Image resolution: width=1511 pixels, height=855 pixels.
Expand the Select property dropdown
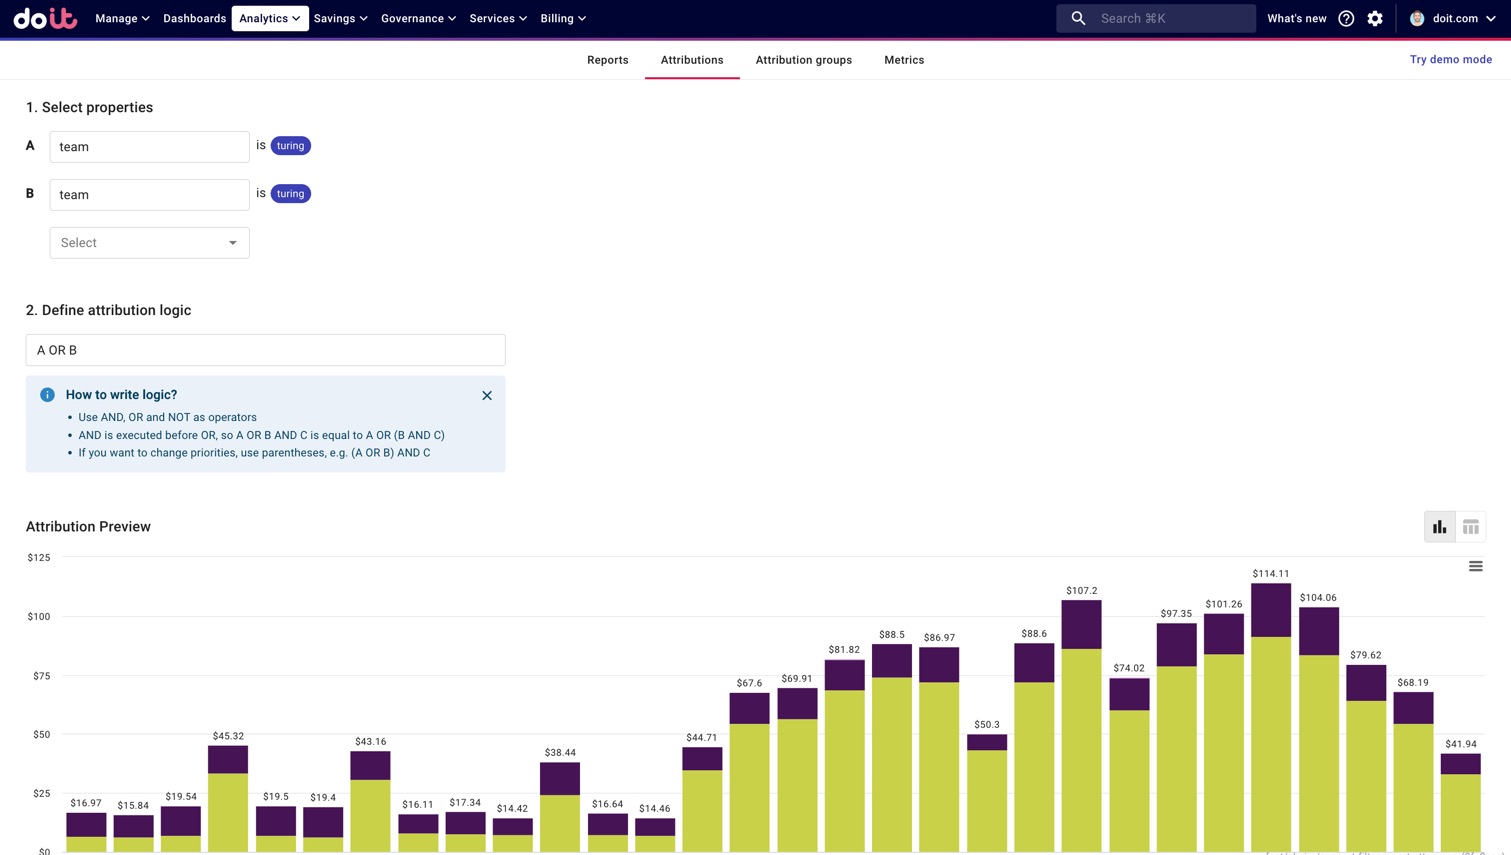pyautogui.click(x=149, y=243)
